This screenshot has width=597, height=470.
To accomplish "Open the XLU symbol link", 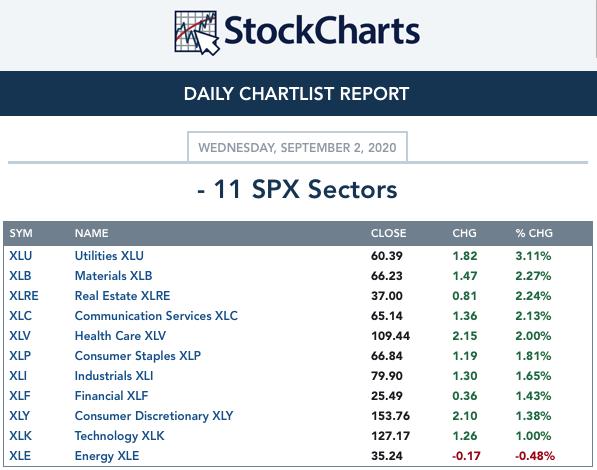I will 21,256.
